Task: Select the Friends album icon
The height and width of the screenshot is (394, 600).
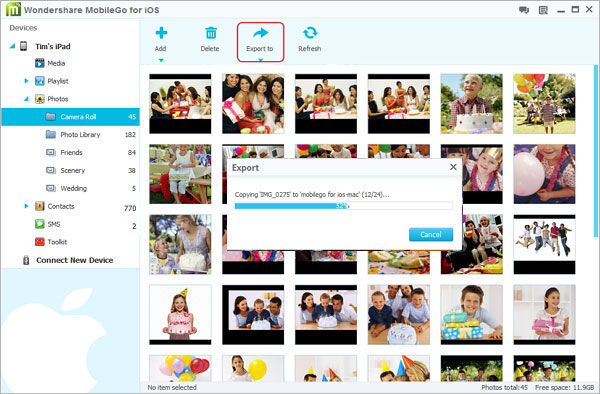Action: 51,152
